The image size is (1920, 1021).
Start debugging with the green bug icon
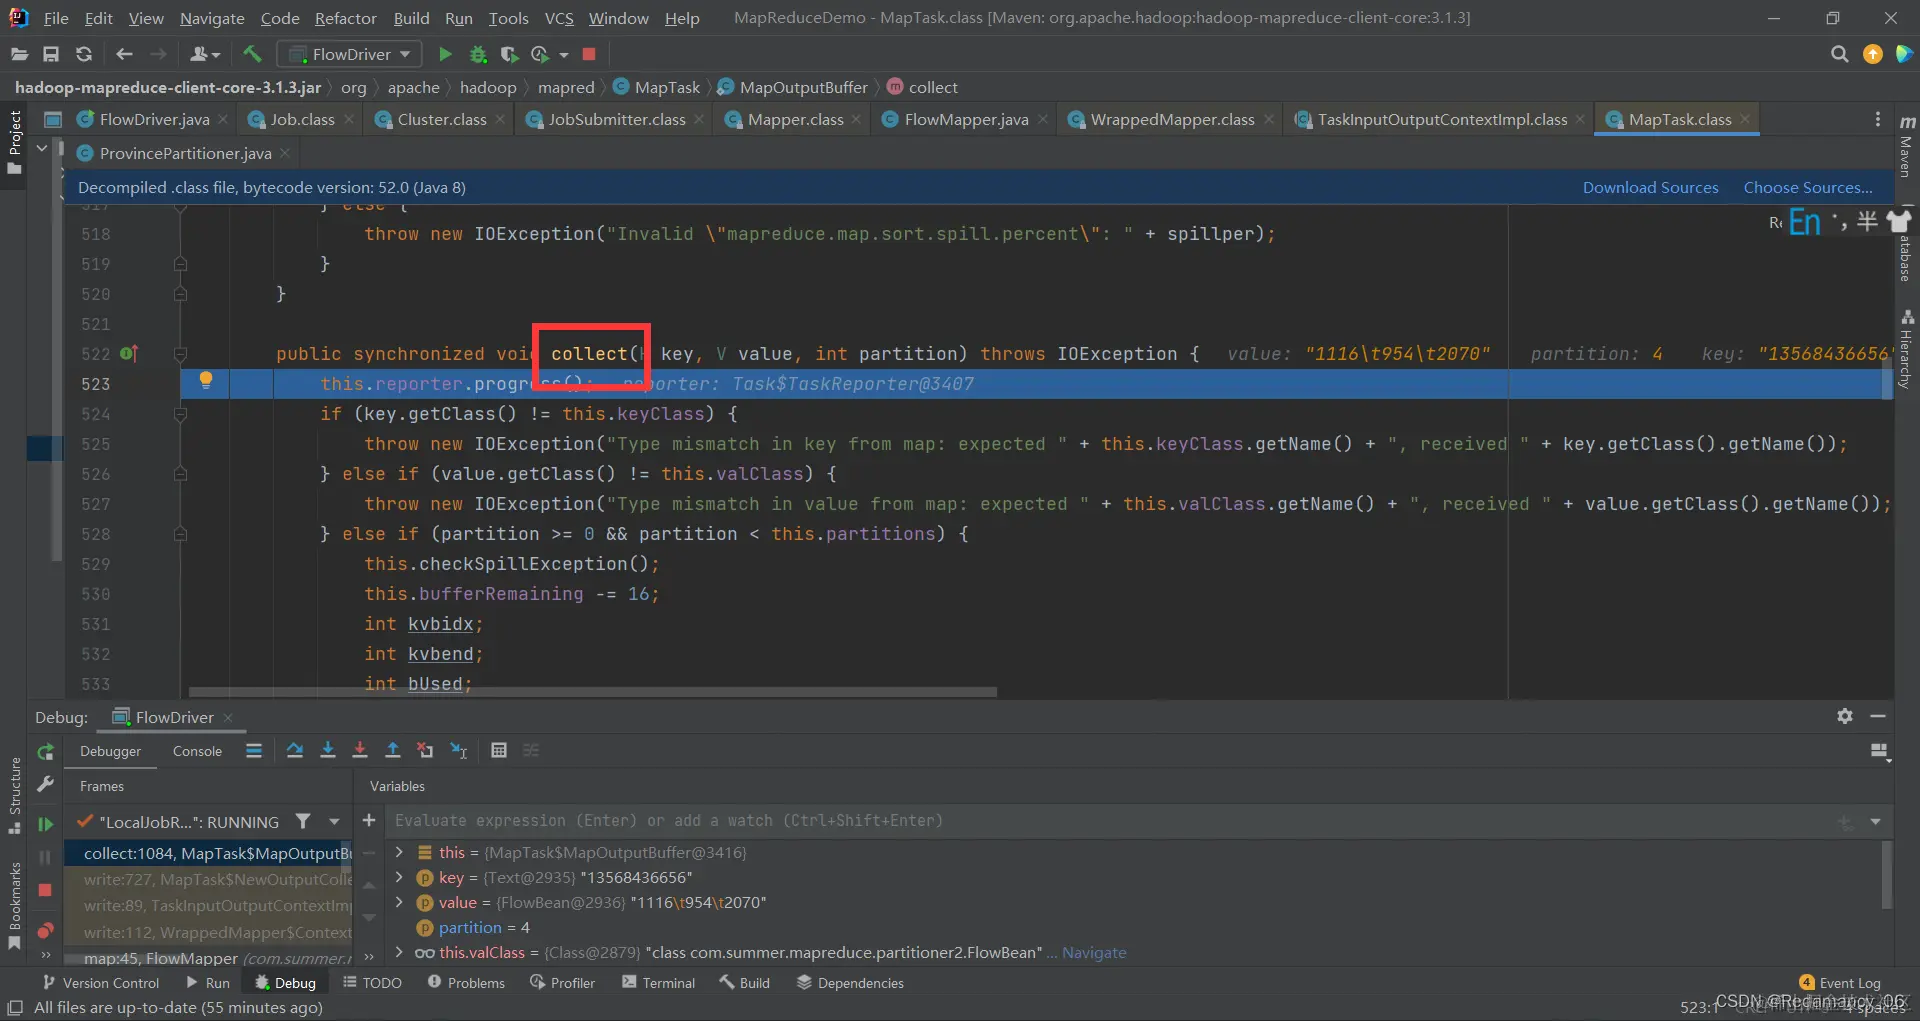478,54
